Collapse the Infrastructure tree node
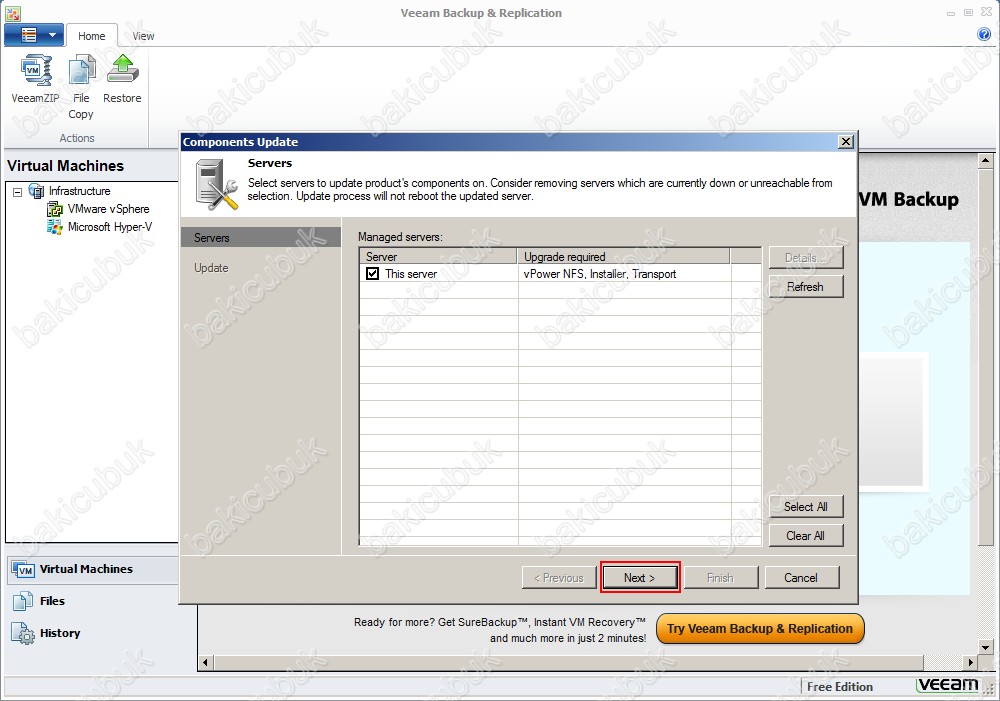This screenshot has height=701, width=1000. click(x=17, y=191)
